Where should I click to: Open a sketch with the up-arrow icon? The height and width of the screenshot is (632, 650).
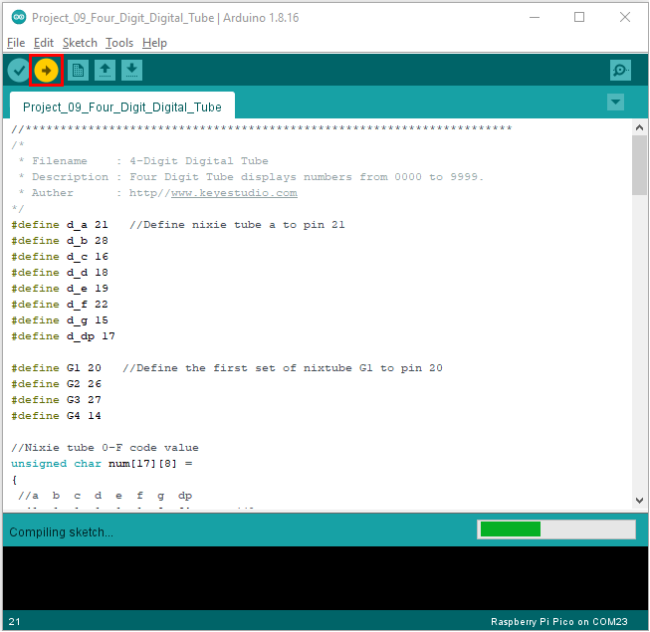pos(105,70)
